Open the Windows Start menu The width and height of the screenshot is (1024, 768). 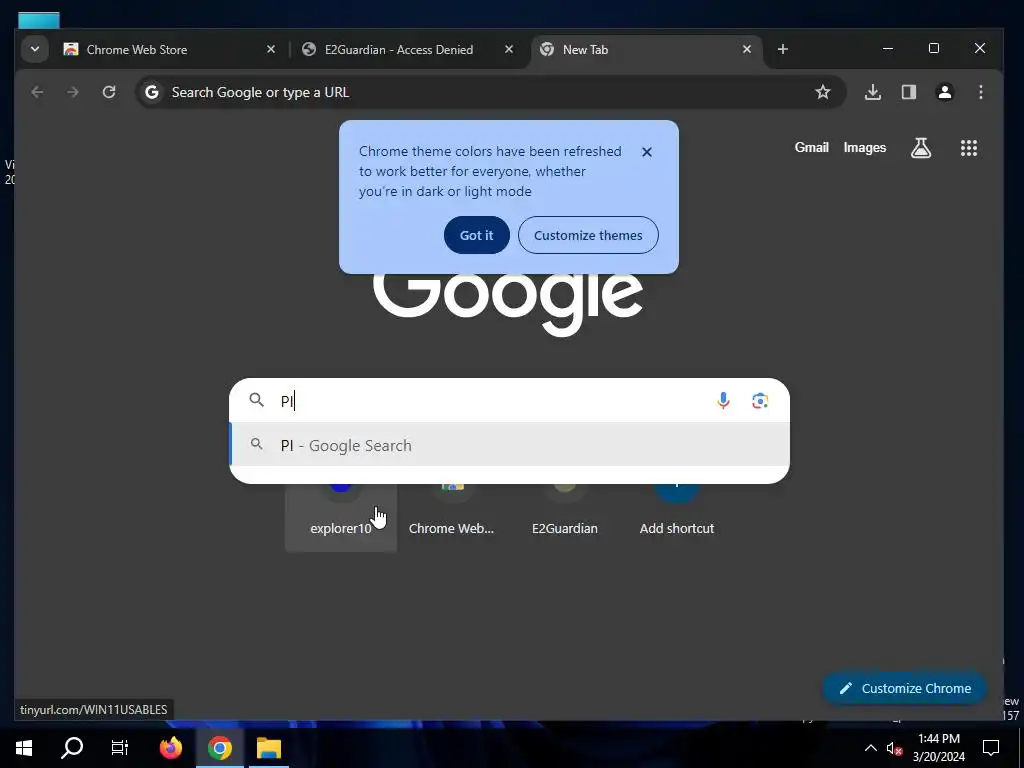point(24,748)
